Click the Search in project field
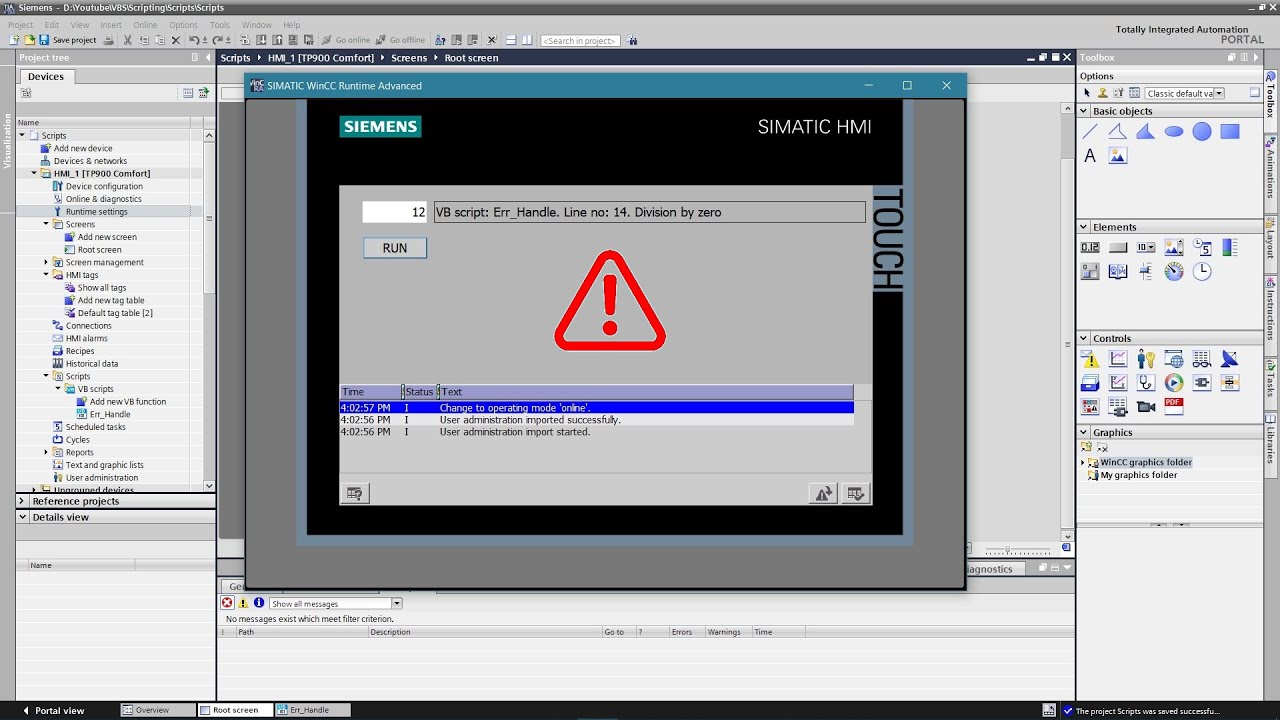Image resolution: width=1280 pixels, height=720 pixels. pos(580,40)
